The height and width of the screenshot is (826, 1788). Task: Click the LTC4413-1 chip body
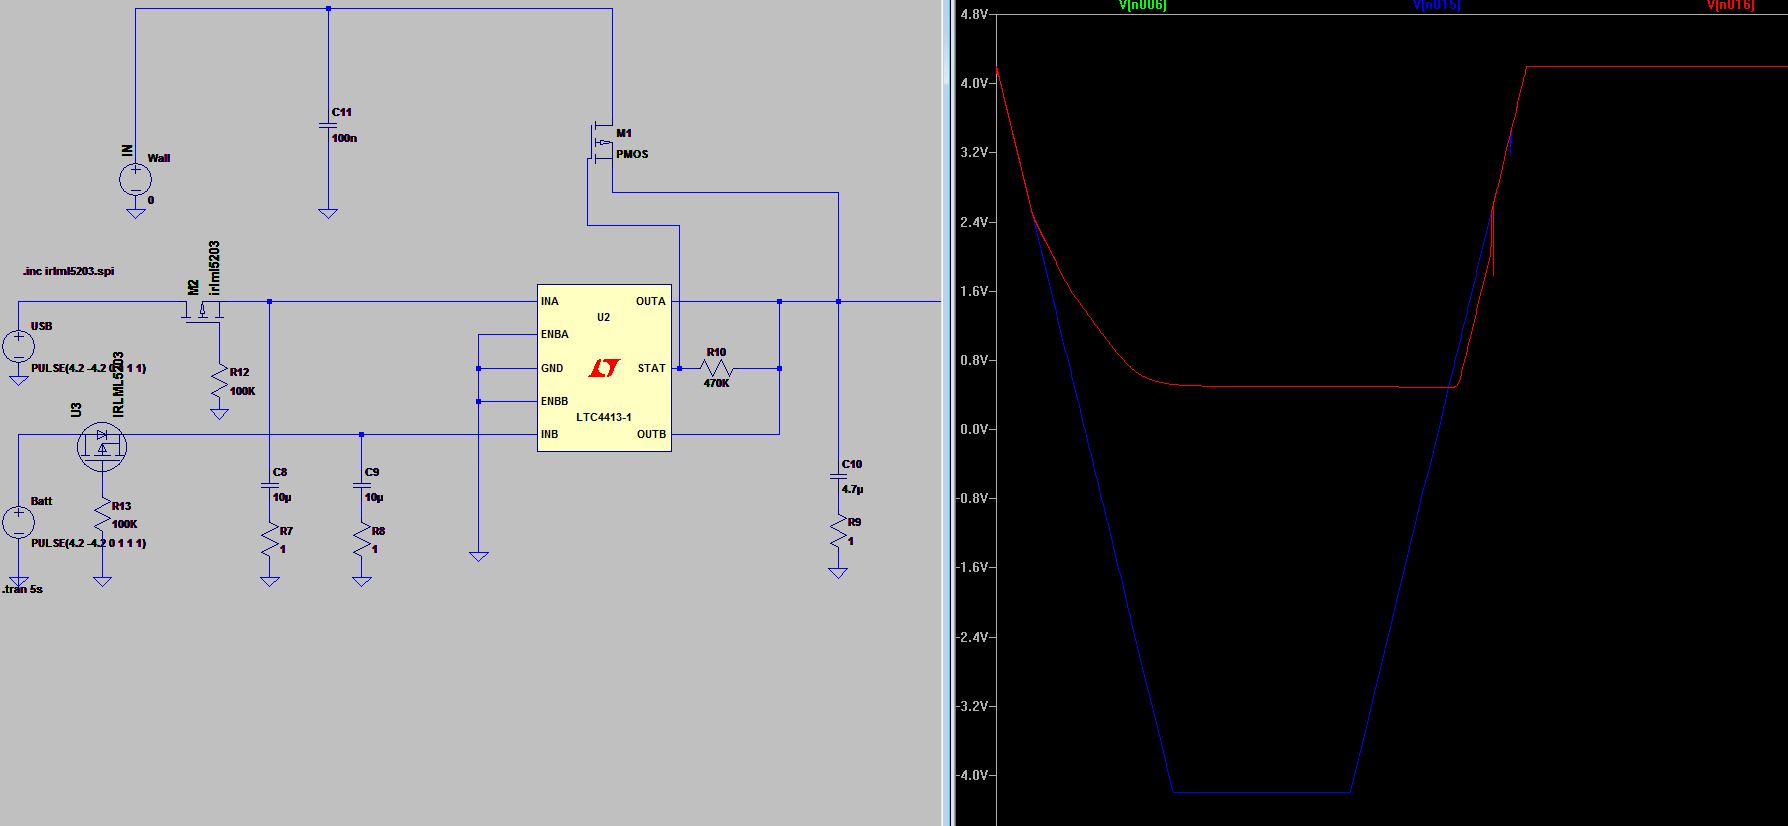[604, 367]
